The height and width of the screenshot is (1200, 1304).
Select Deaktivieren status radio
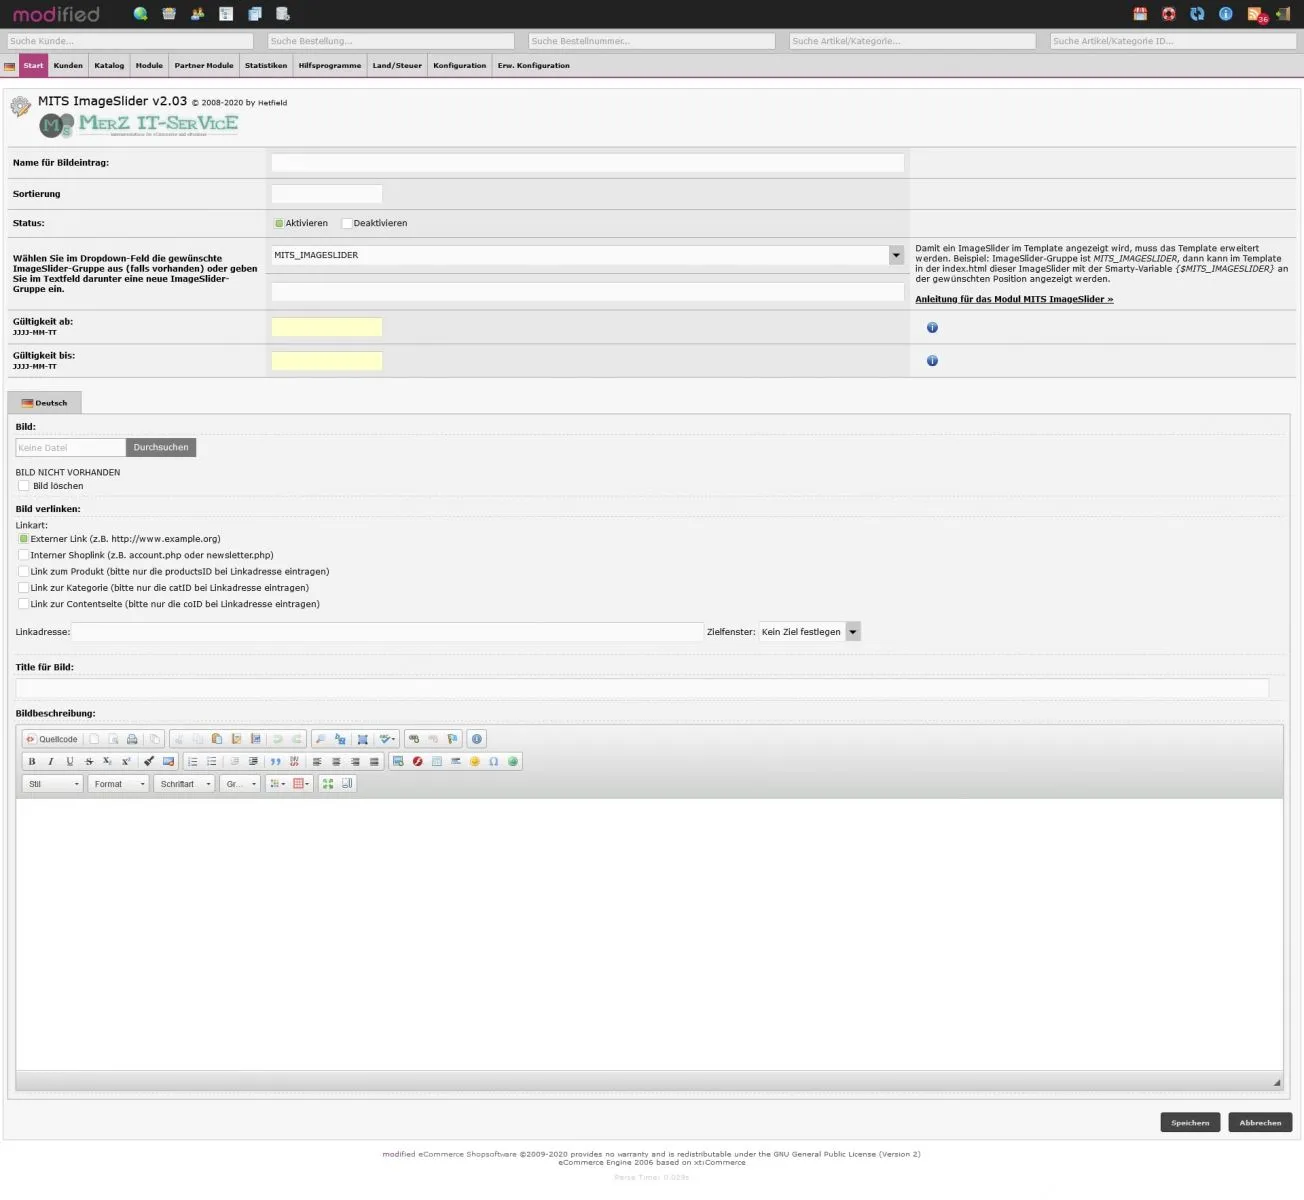(x=347, y=223)
